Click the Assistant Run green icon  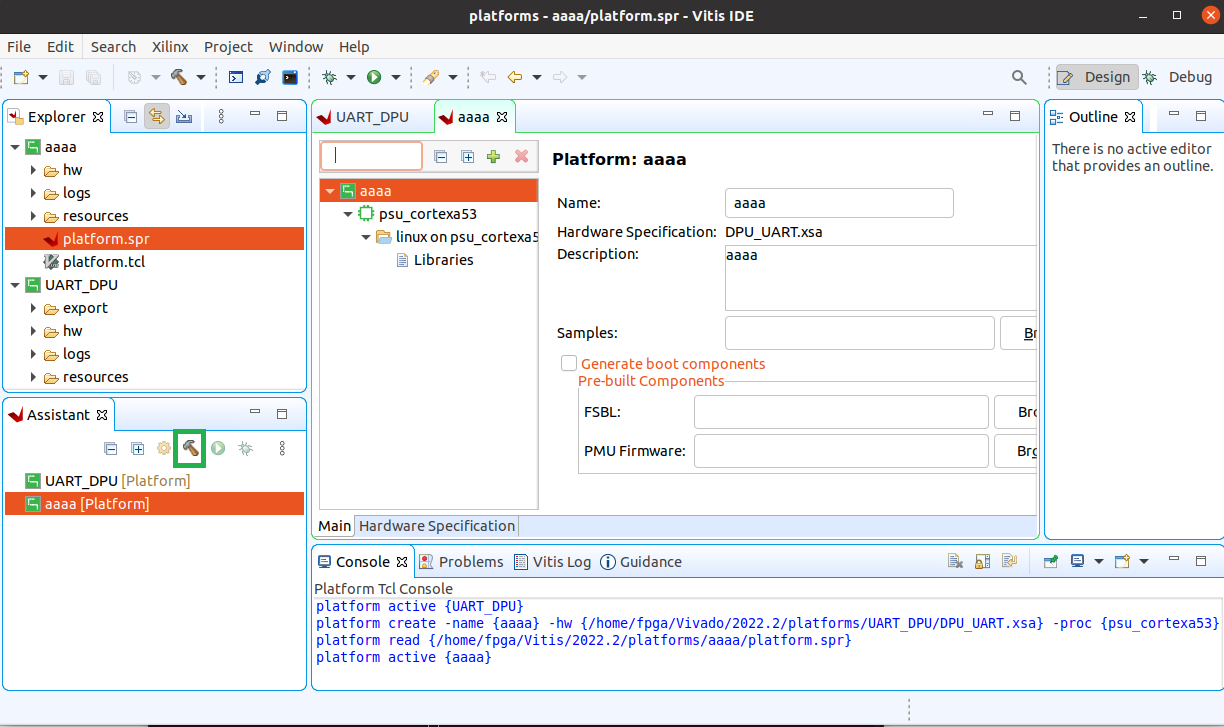tap(217, 449)
